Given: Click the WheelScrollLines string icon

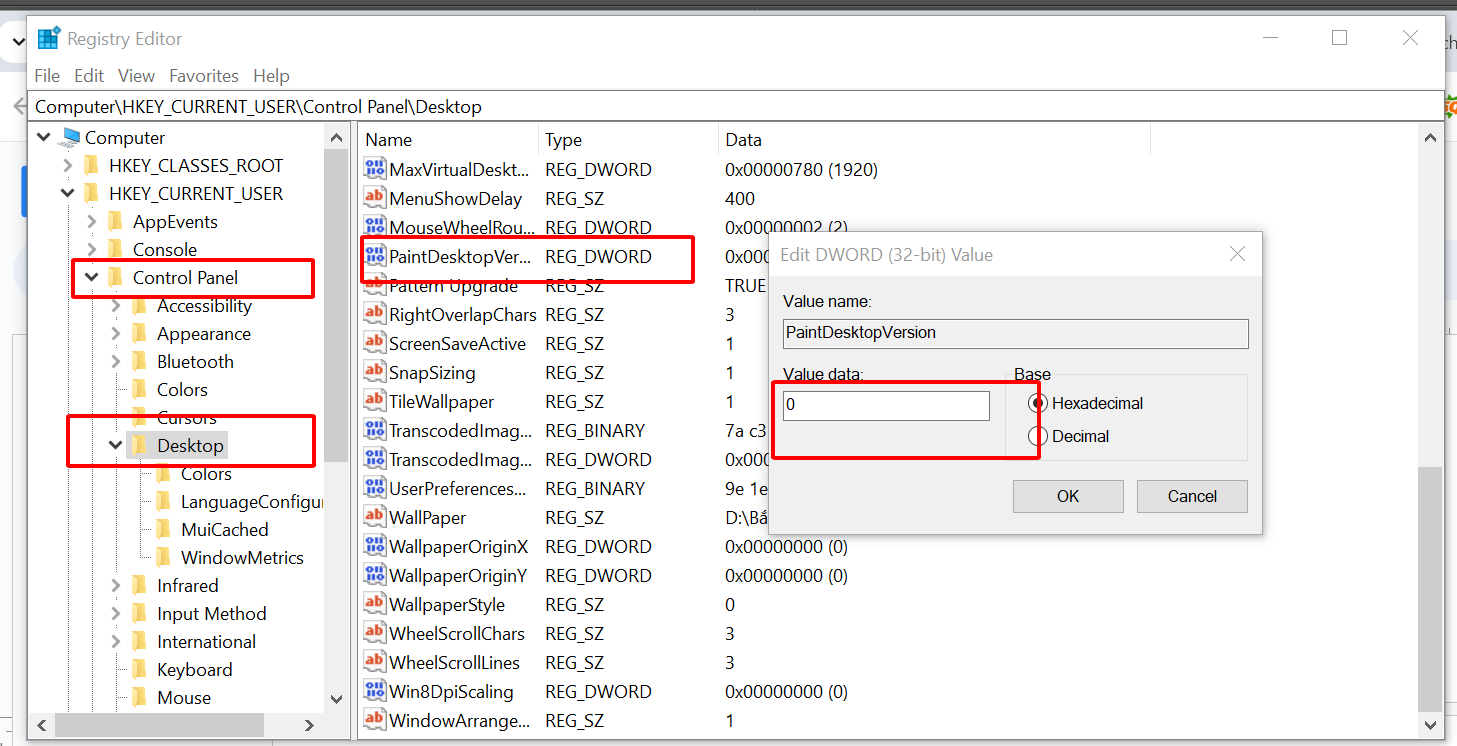Looking at the screenshot, I should pos(374,662).
